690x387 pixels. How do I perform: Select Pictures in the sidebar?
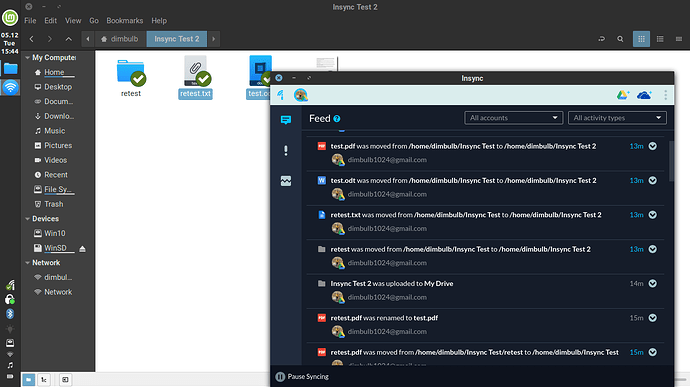pos(53,145)
